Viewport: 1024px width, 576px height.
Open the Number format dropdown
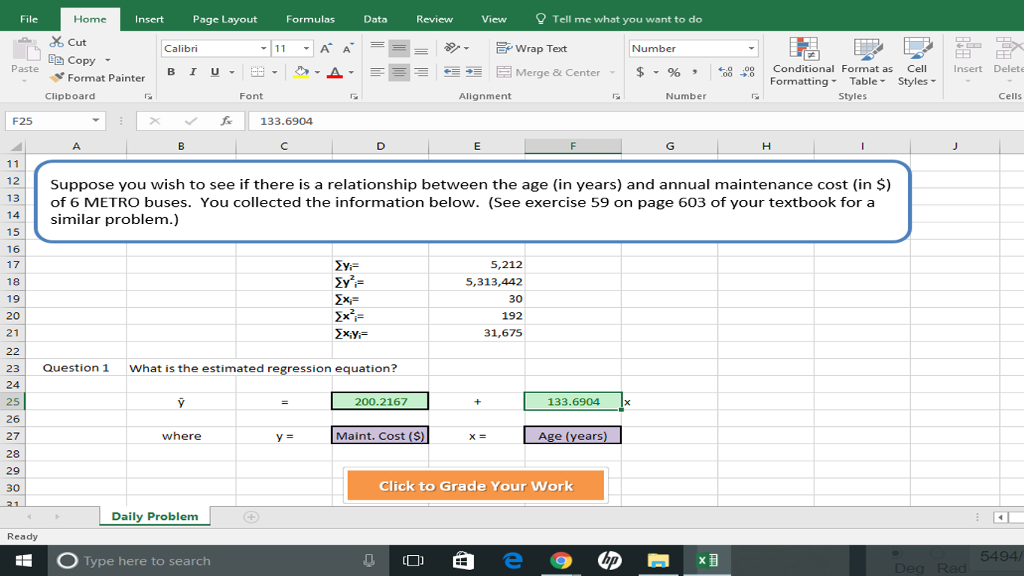tap(752, 48)
